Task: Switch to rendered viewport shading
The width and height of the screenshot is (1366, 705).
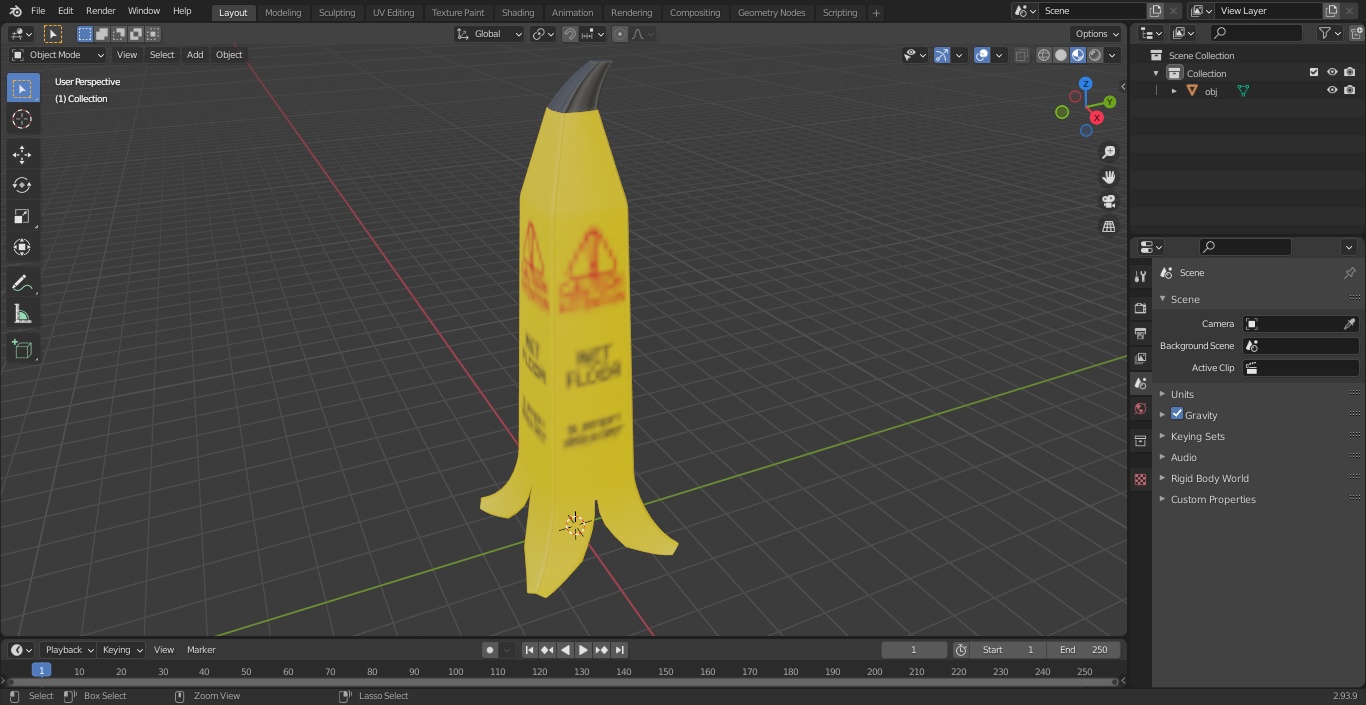Action: 1095,55
